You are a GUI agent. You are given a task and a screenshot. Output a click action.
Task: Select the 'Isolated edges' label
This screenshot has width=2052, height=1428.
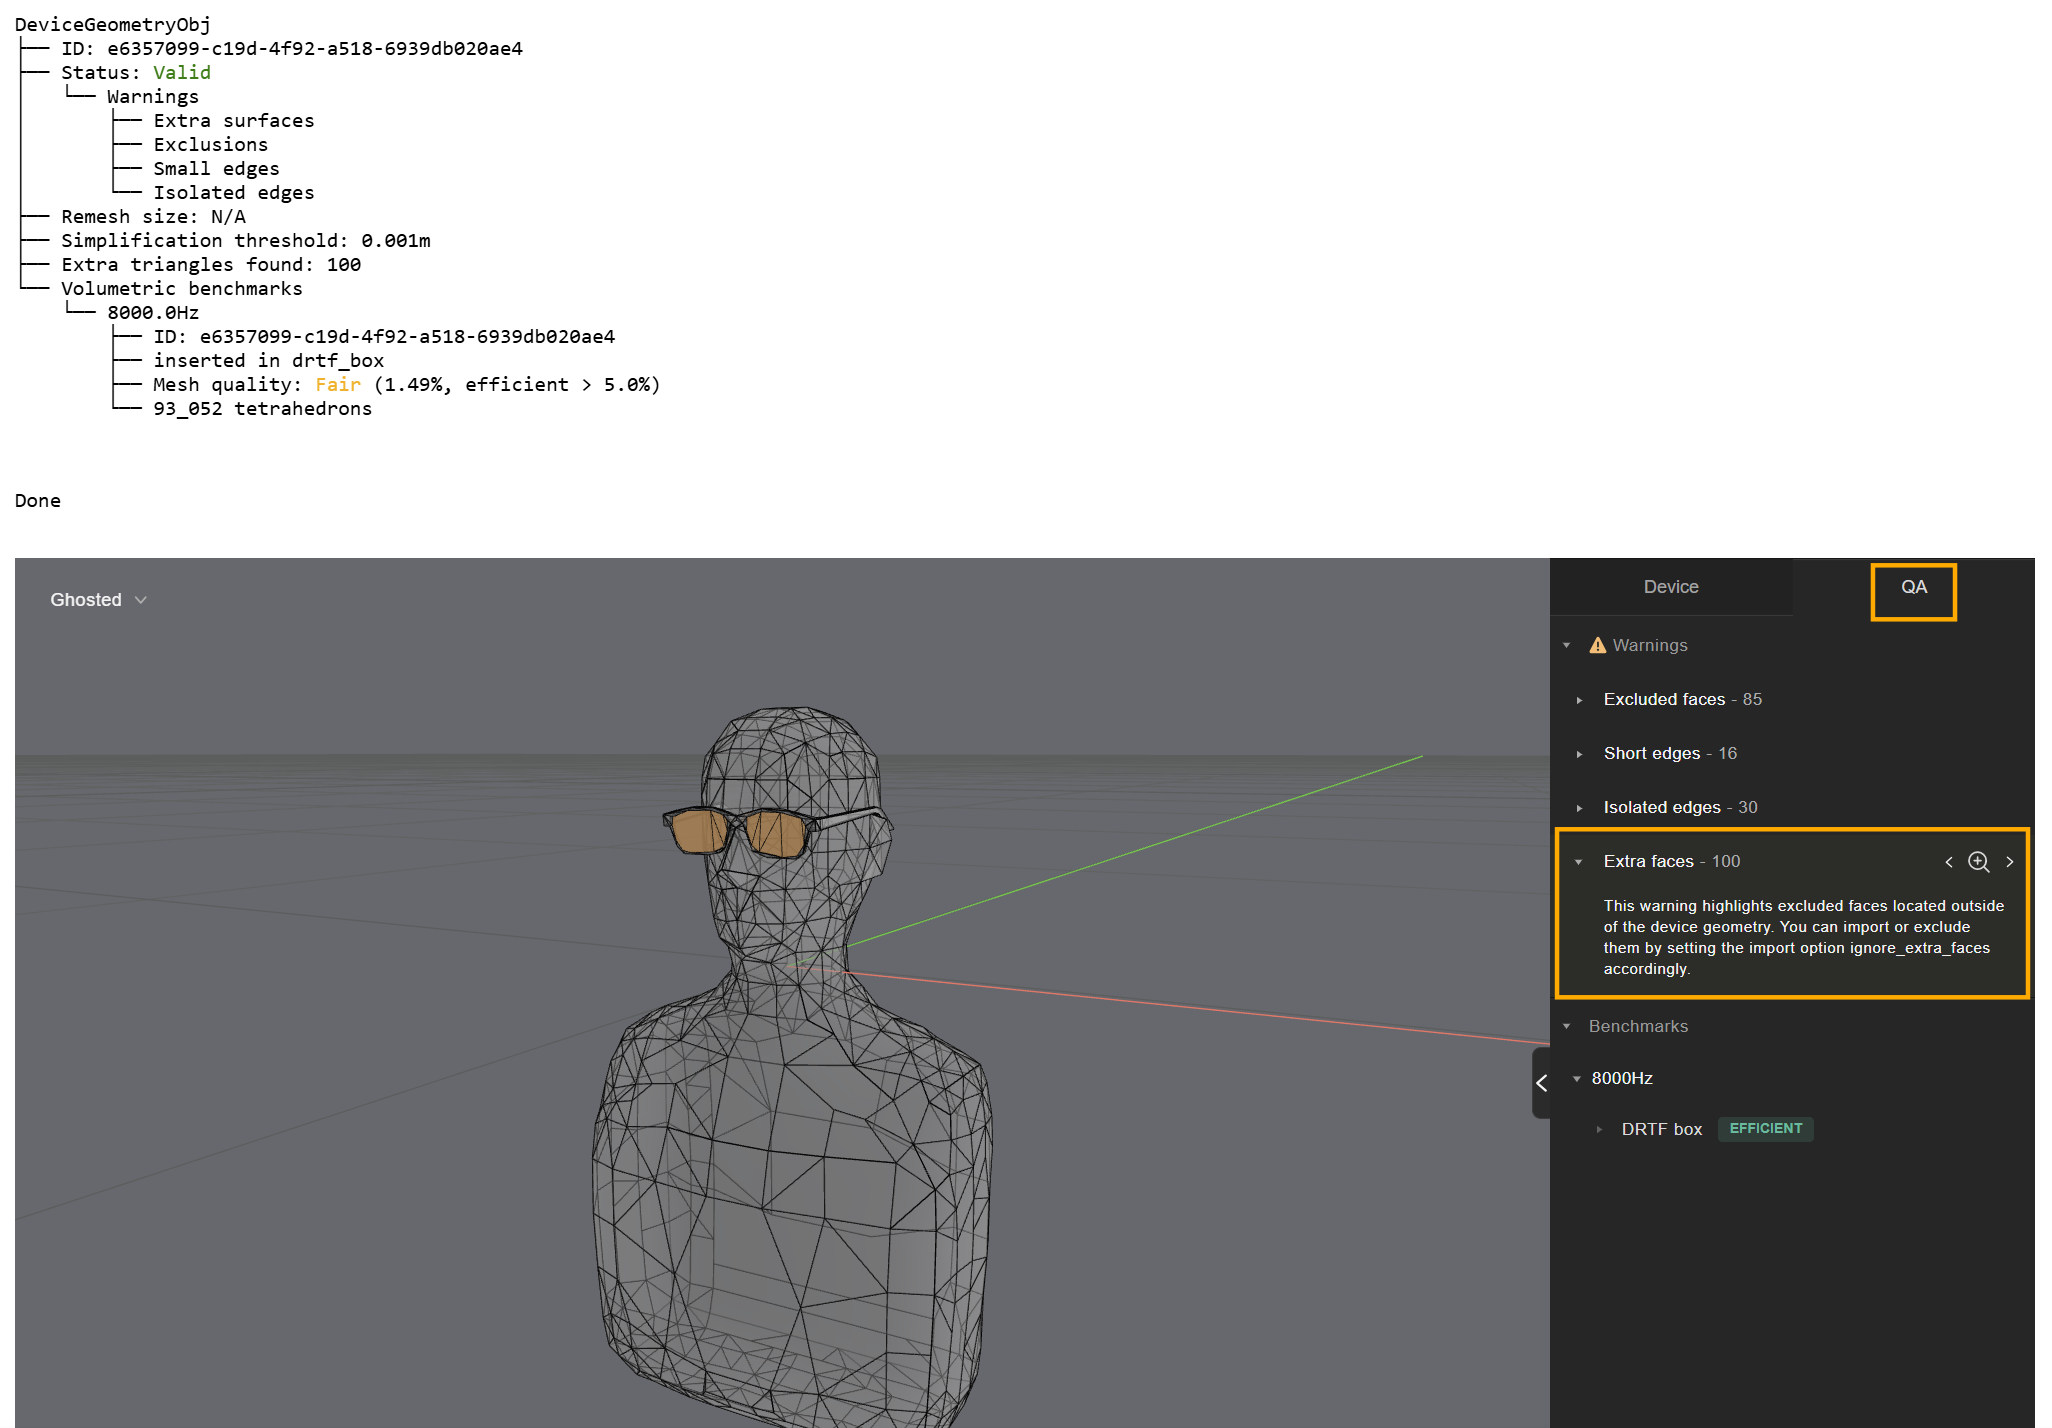click(1662, 808)
